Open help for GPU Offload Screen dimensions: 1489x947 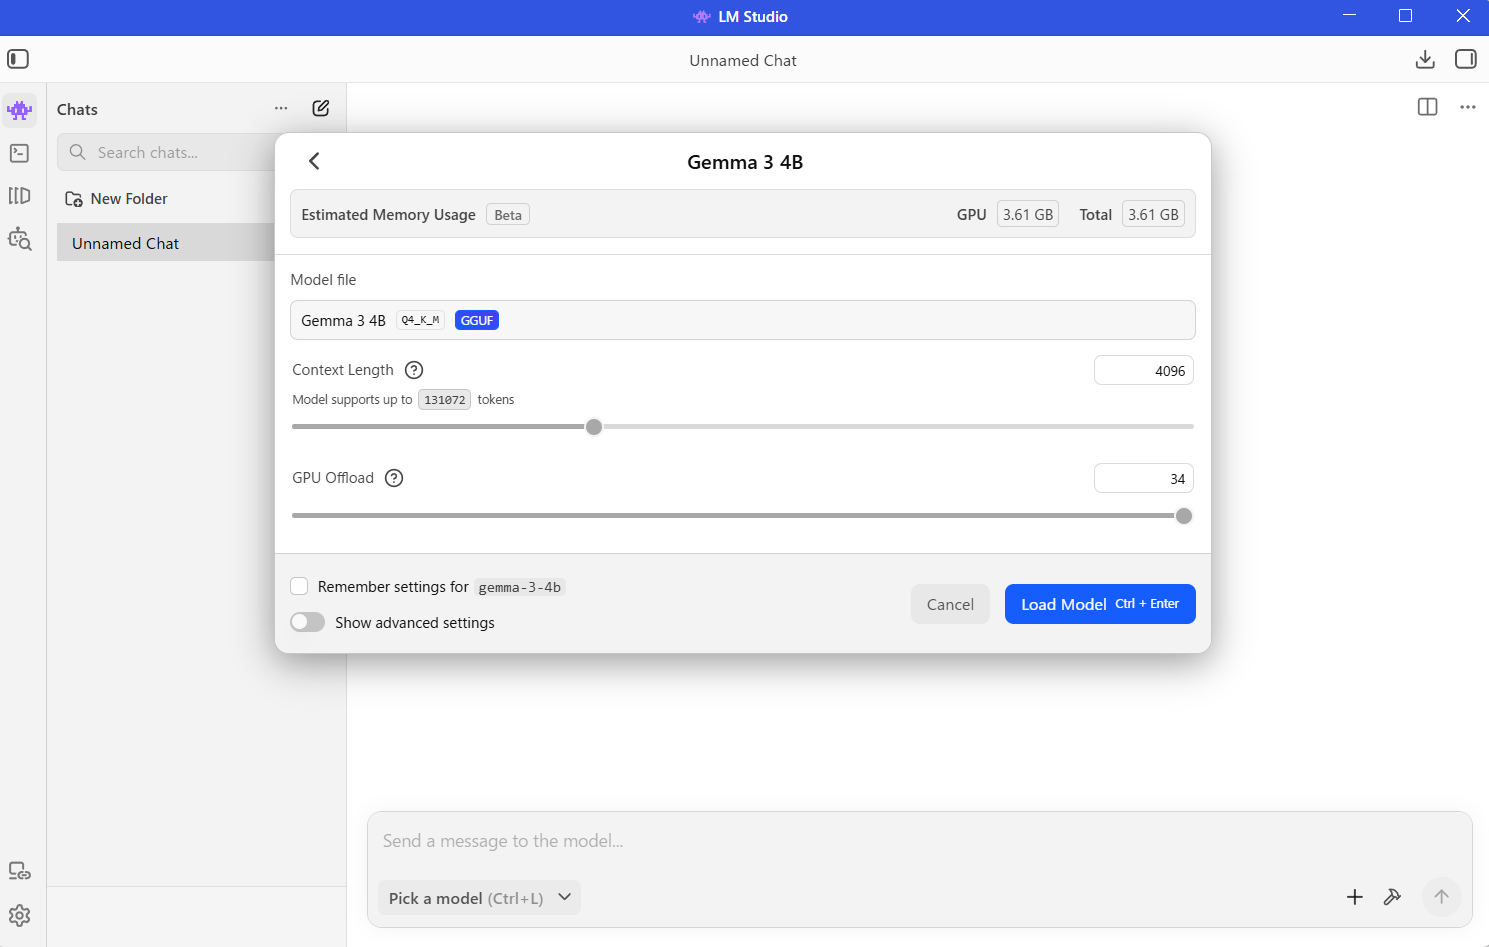pyautogui.click(x=394, y=478)
